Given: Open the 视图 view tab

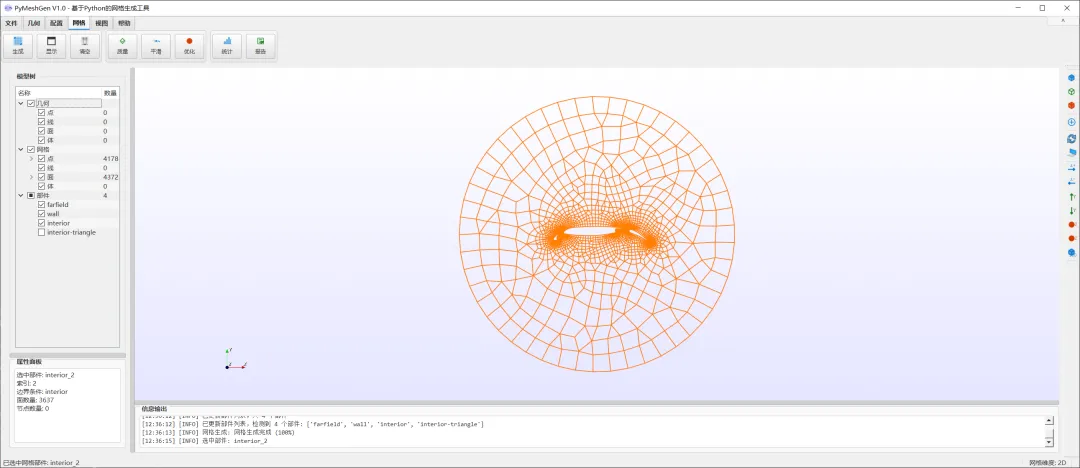Looking at the screenshot, I should (x=102, y=23).
